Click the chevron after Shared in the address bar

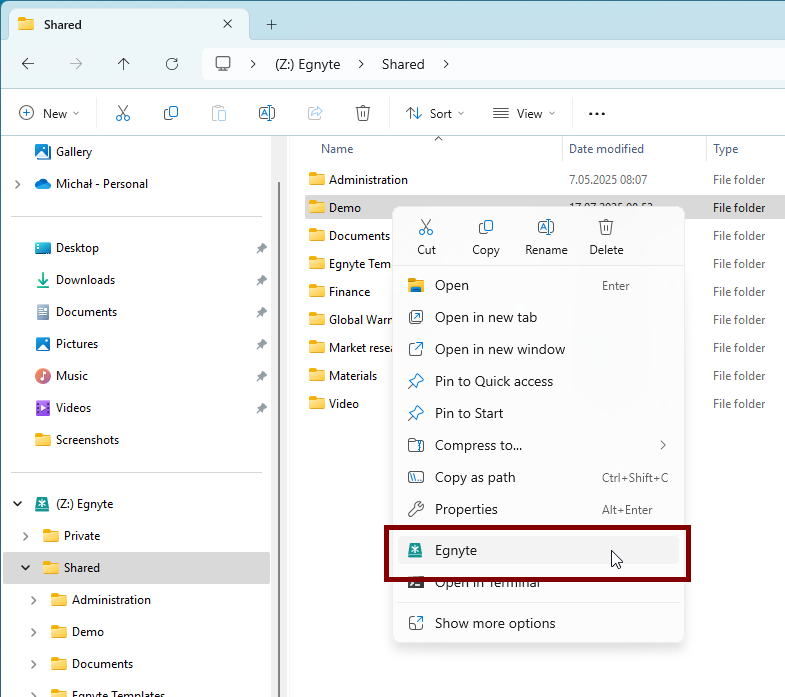446,64
